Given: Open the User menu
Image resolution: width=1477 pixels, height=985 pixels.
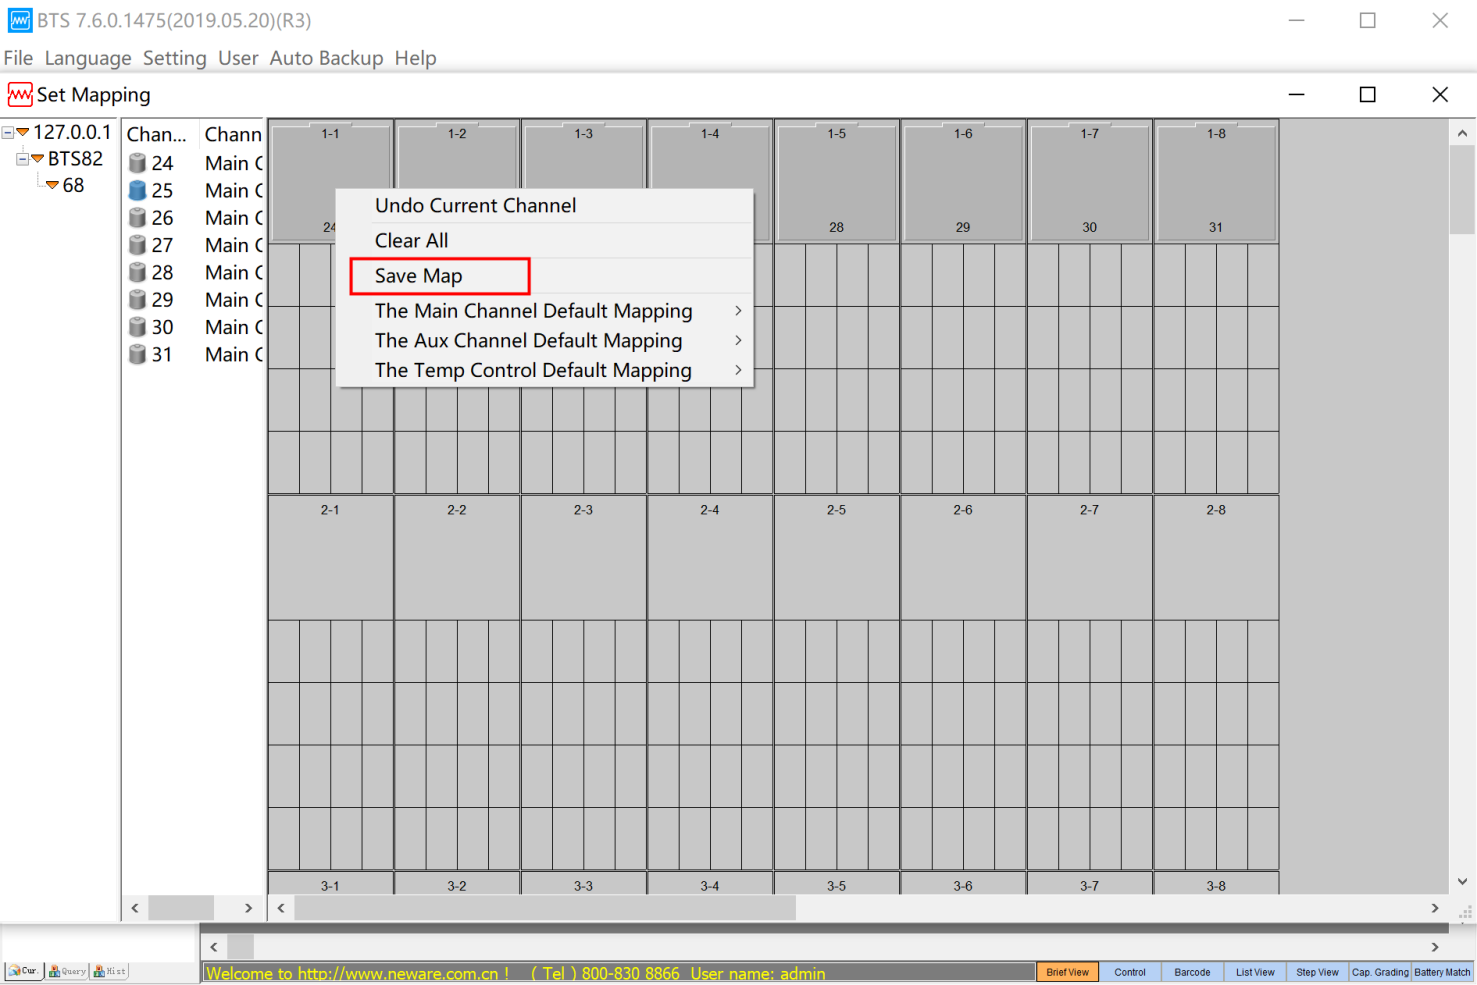Looking at the screenshot, I should click(x=238, y=58).
